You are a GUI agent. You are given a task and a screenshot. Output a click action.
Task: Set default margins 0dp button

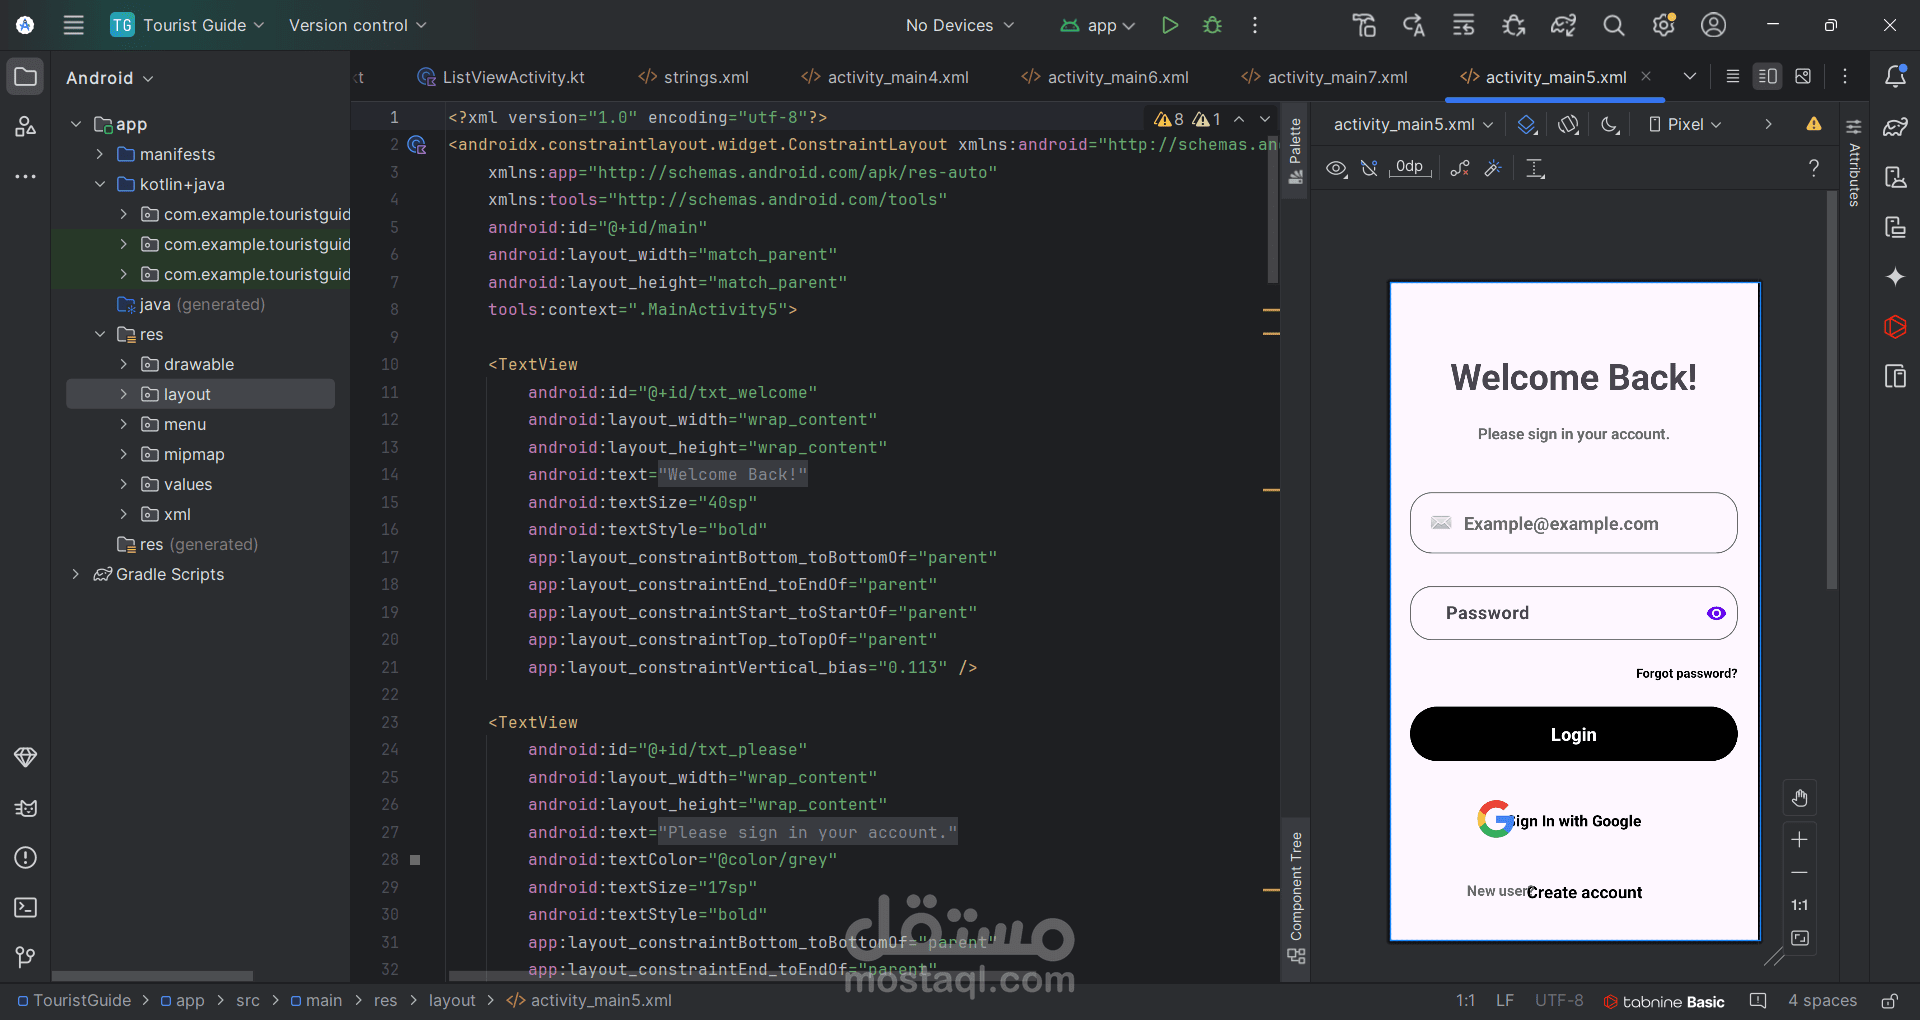pyautogui.click(x=1409, y=168)
